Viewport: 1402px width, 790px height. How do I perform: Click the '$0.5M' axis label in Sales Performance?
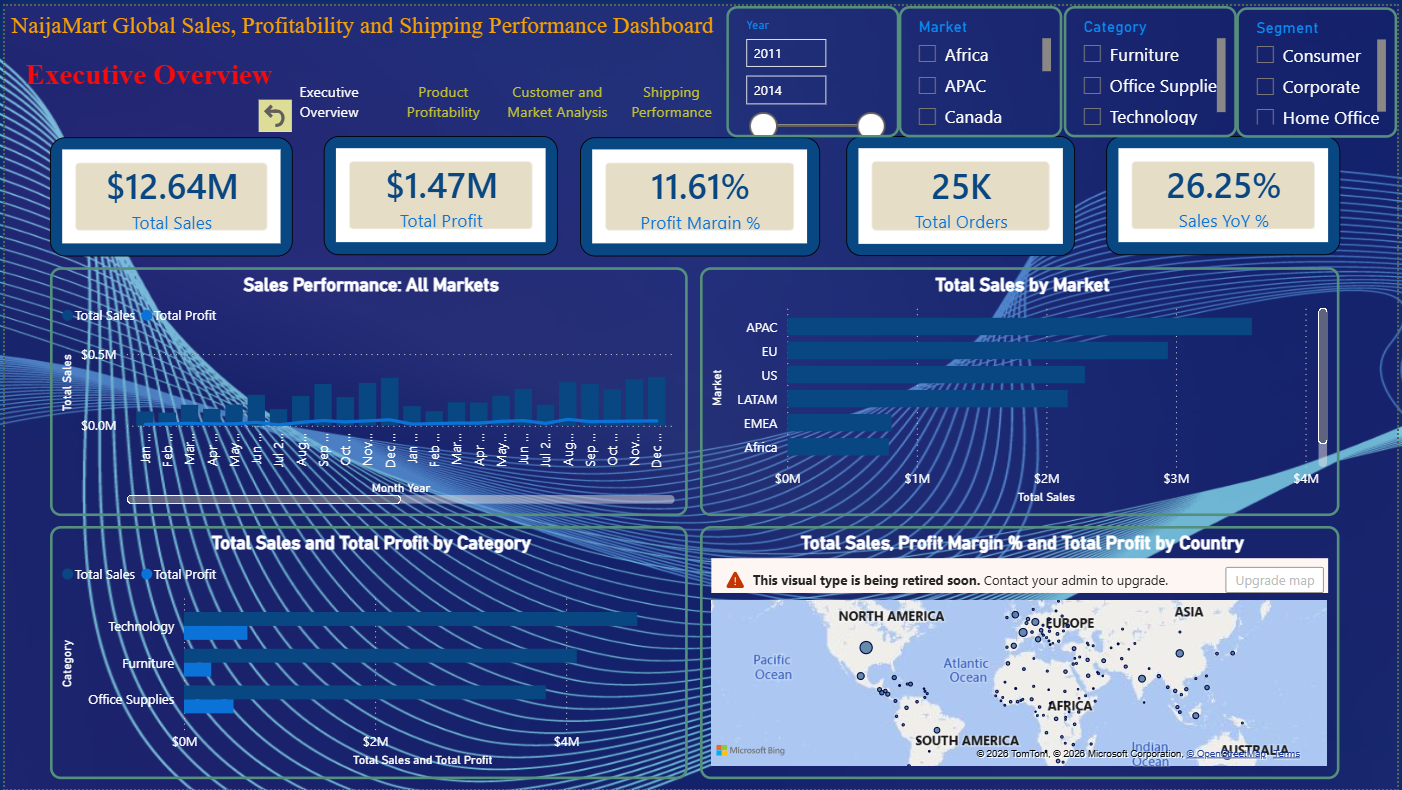[x=98, y=355]
